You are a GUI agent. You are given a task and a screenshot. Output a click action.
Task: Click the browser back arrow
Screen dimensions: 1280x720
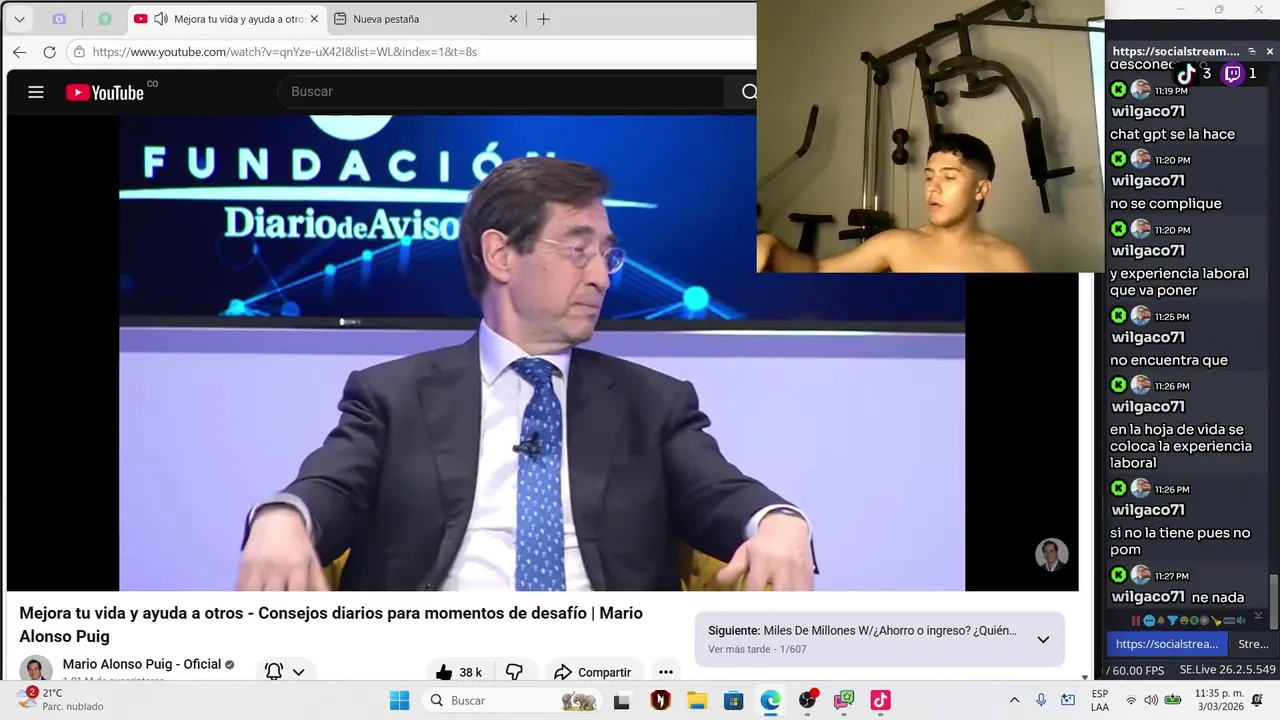(x=20, y=52)
